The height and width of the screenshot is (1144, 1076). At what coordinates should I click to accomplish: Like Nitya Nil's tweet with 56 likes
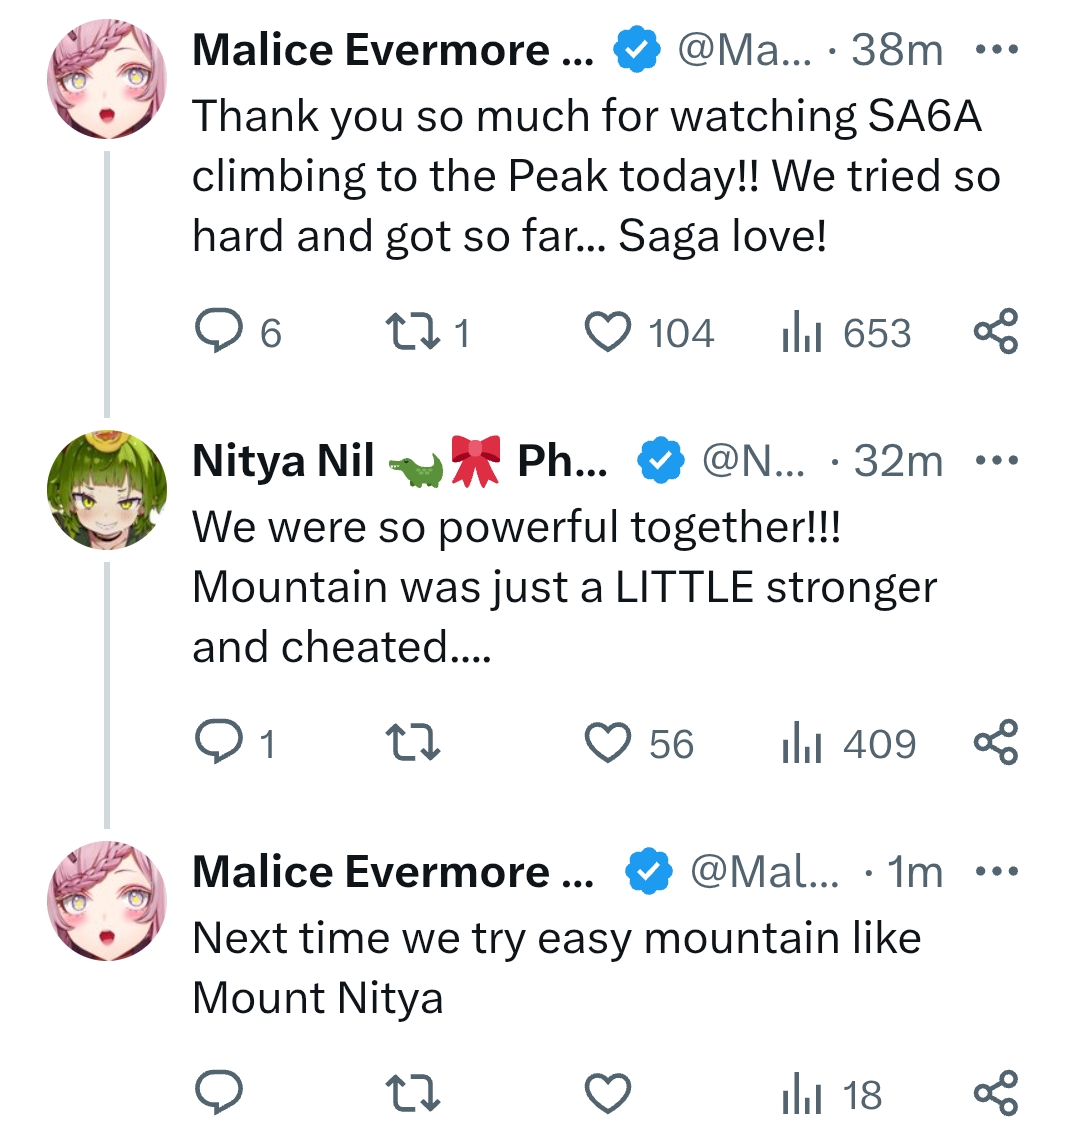point(608,744)
